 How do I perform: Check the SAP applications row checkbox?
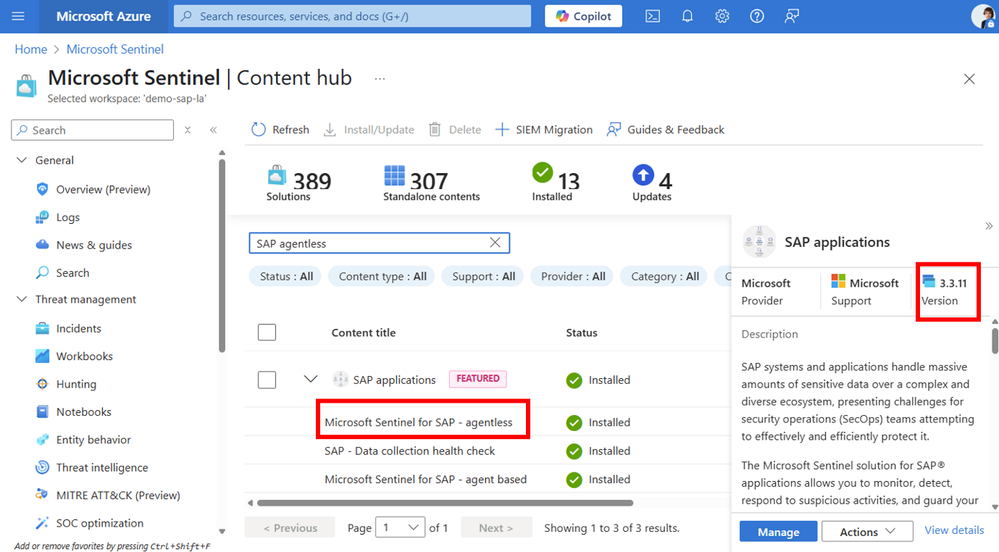[267, 380]
